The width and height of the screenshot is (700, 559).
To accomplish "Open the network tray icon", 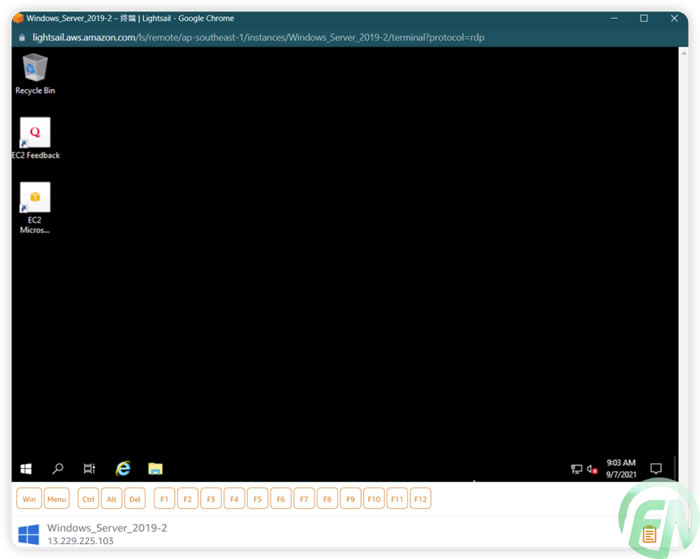I will point(576,468).
